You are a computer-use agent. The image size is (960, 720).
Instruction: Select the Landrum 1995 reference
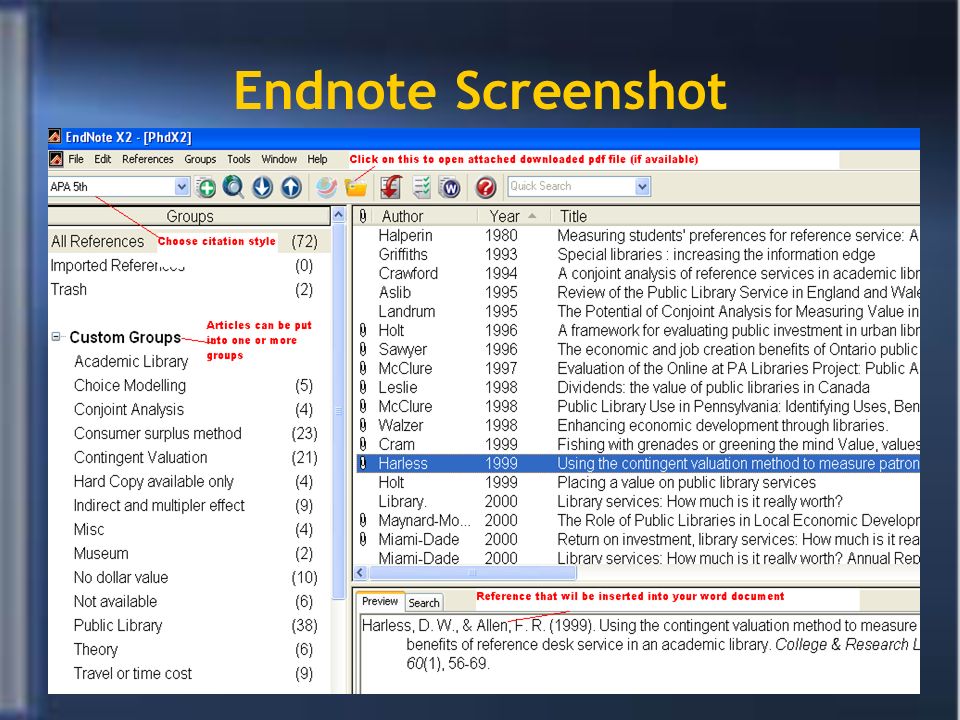point(637,312)
